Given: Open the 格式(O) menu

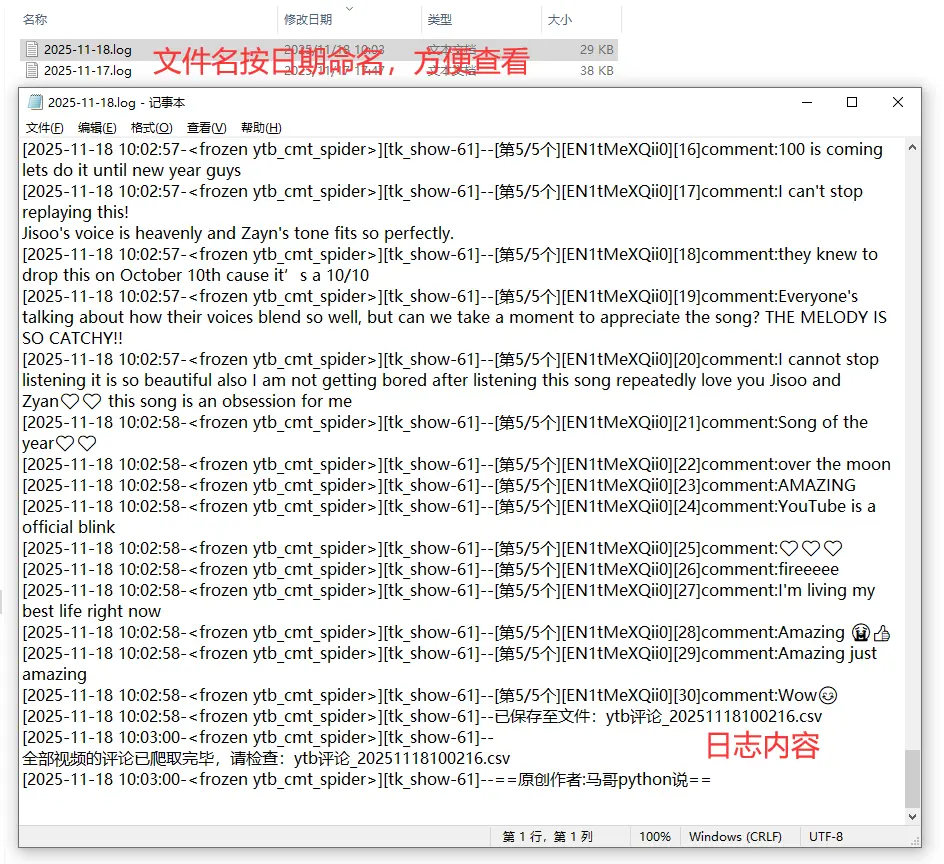Looking at the screenshot, I should [x=152, y=128].
